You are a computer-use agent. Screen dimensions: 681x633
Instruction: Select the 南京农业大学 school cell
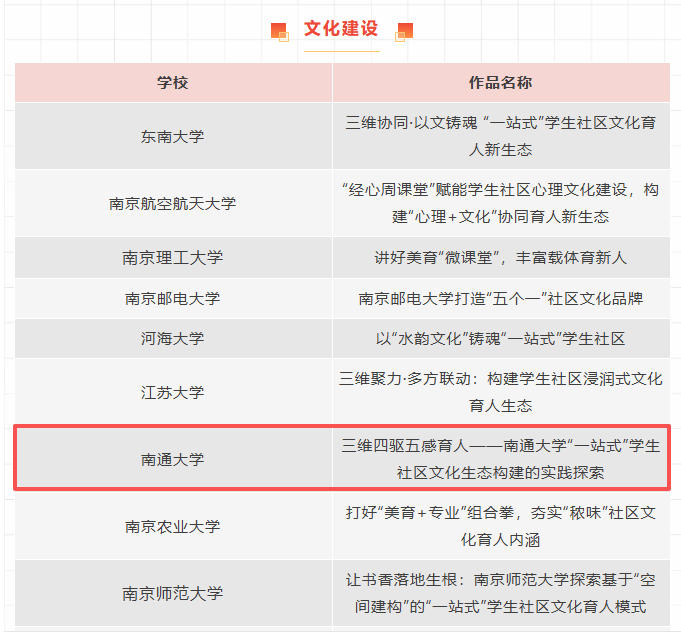click(x=173, y=526)
